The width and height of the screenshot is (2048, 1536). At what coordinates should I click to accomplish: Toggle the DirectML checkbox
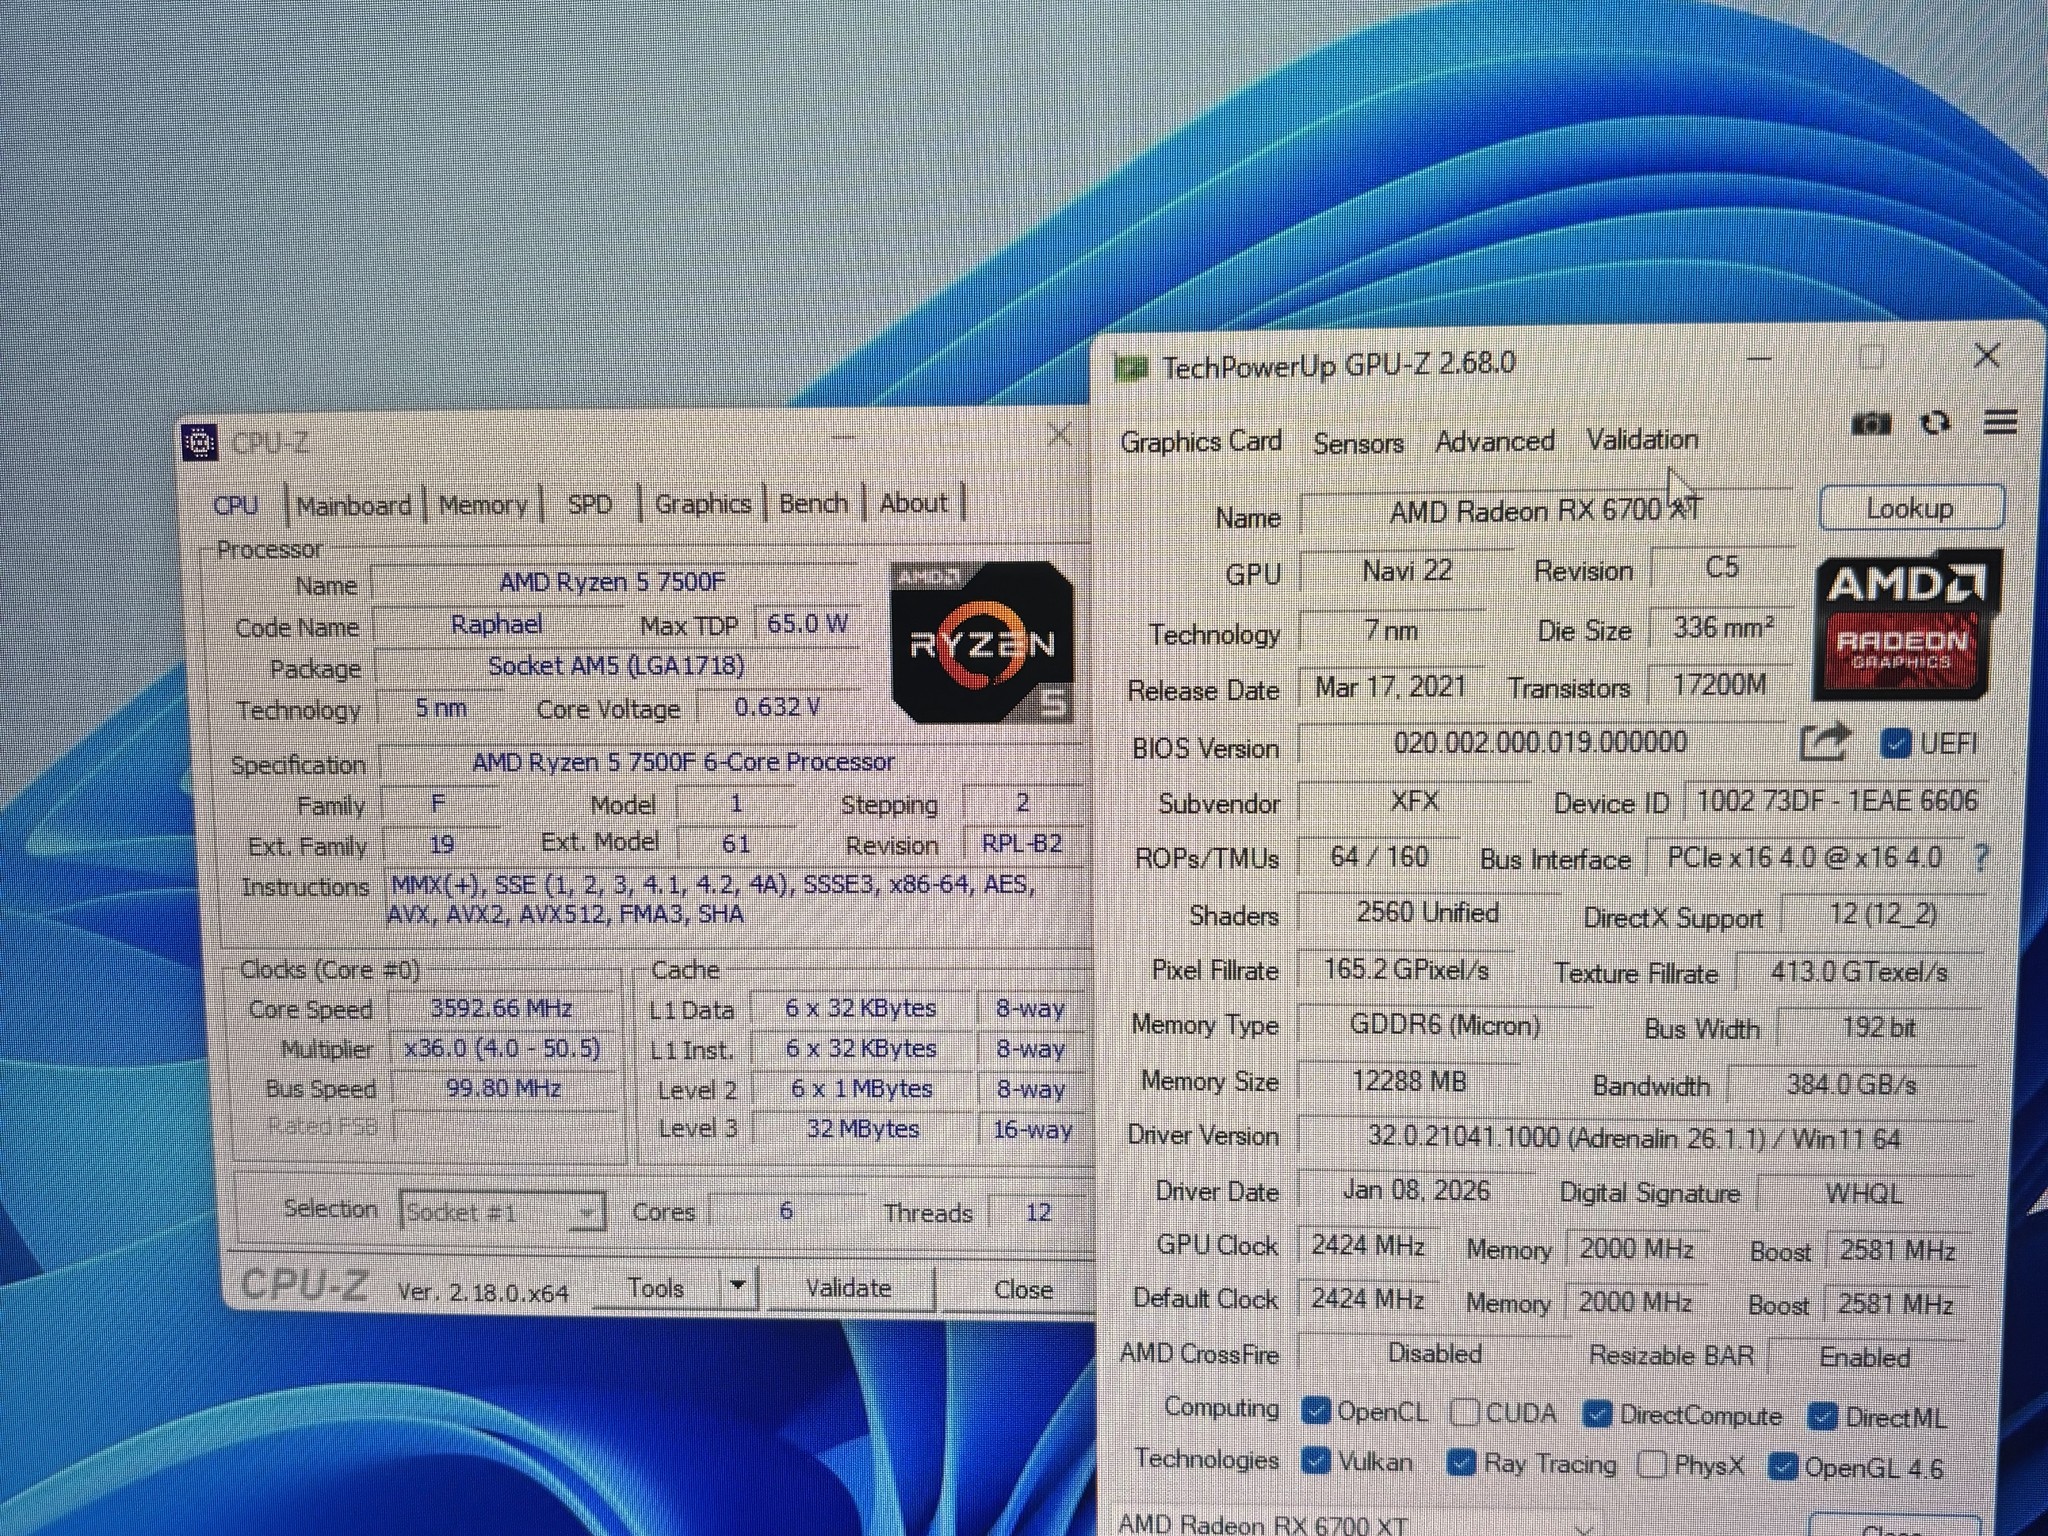pyautogui.click(x=1822, y=1417)
